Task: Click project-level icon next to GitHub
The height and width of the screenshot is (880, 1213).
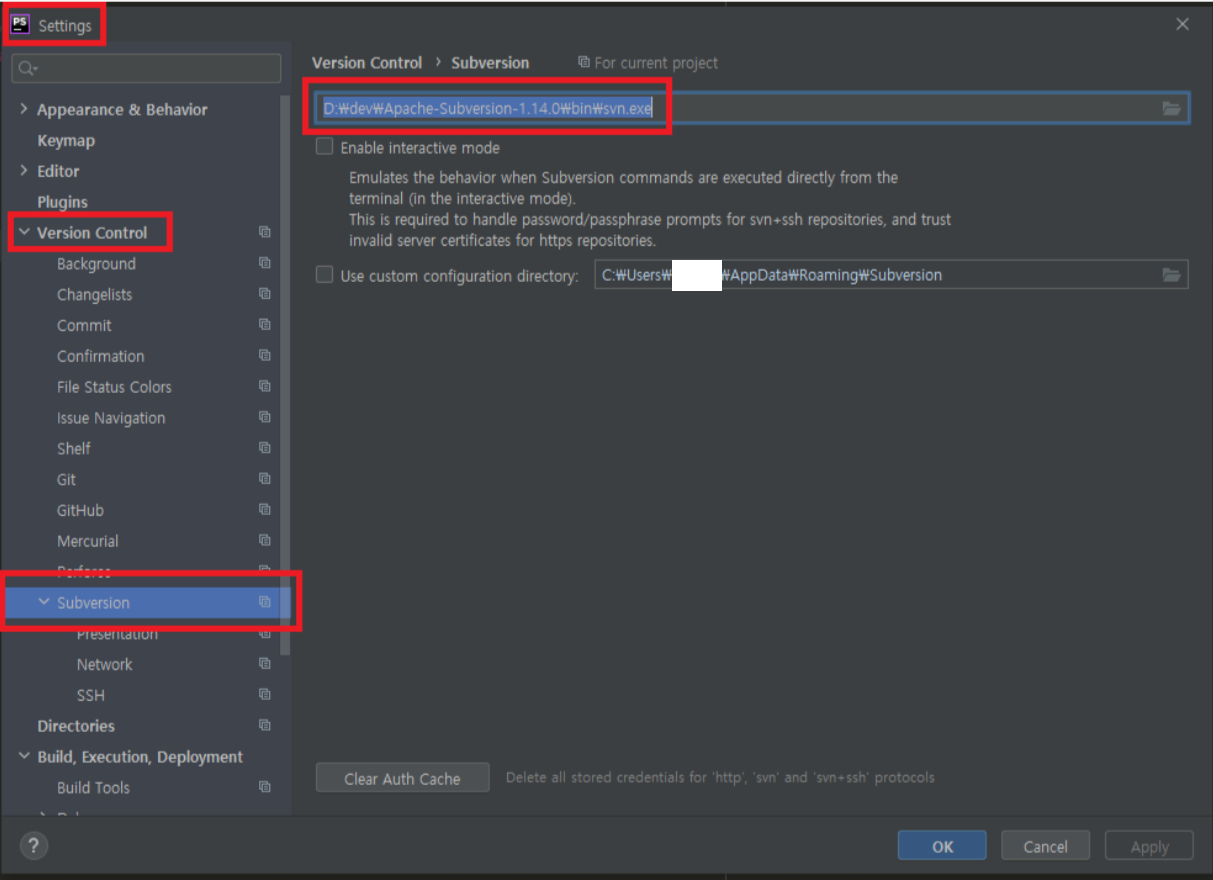Action: click(x=264, y=510)
